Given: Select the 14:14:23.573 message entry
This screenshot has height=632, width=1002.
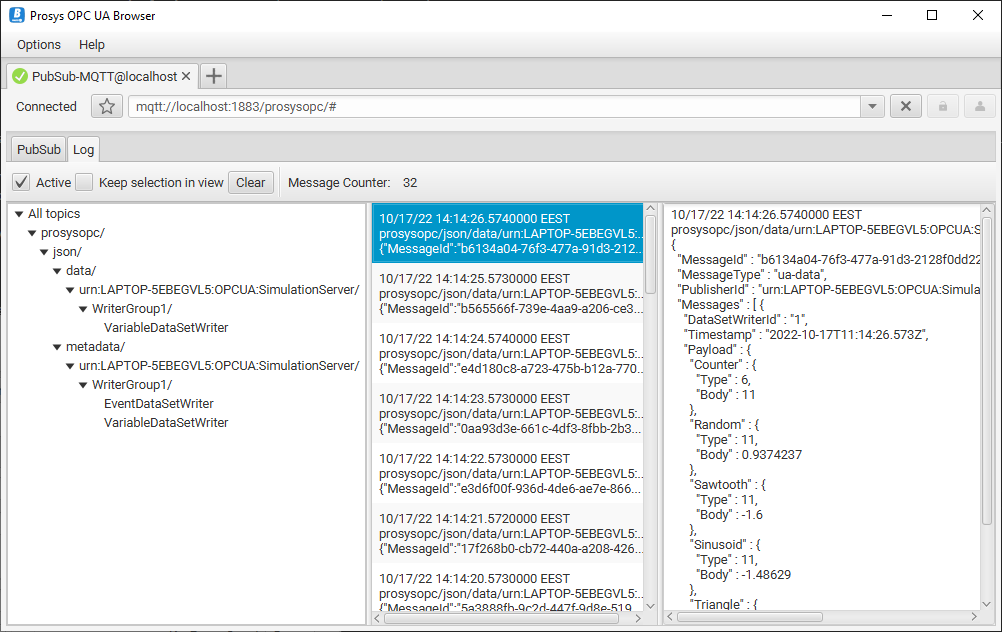Looking at the screenshot, I should tap(508, 413).
